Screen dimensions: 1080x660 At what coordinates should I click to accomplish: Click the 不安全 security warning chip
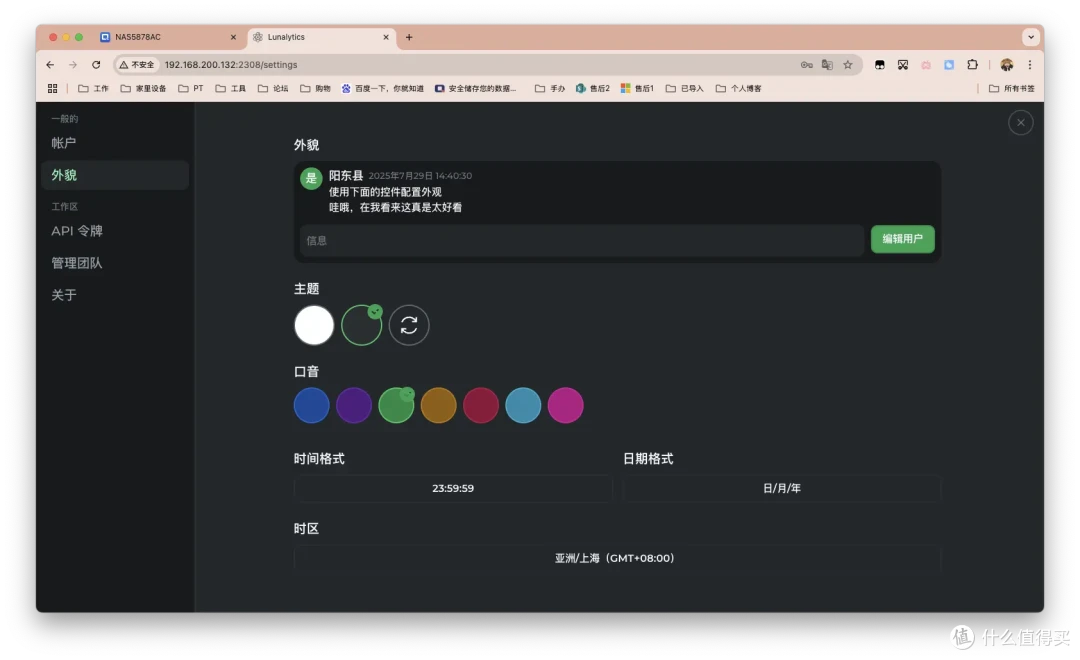pos(136,65)
